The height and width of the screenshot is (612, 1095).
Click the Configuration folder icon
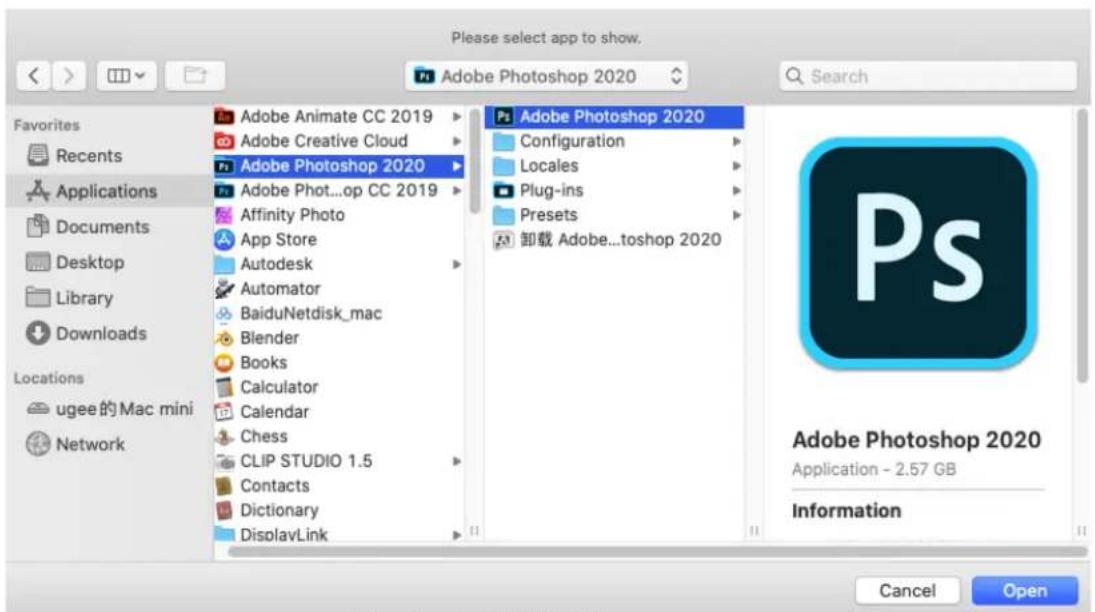(x=504, y=141)
